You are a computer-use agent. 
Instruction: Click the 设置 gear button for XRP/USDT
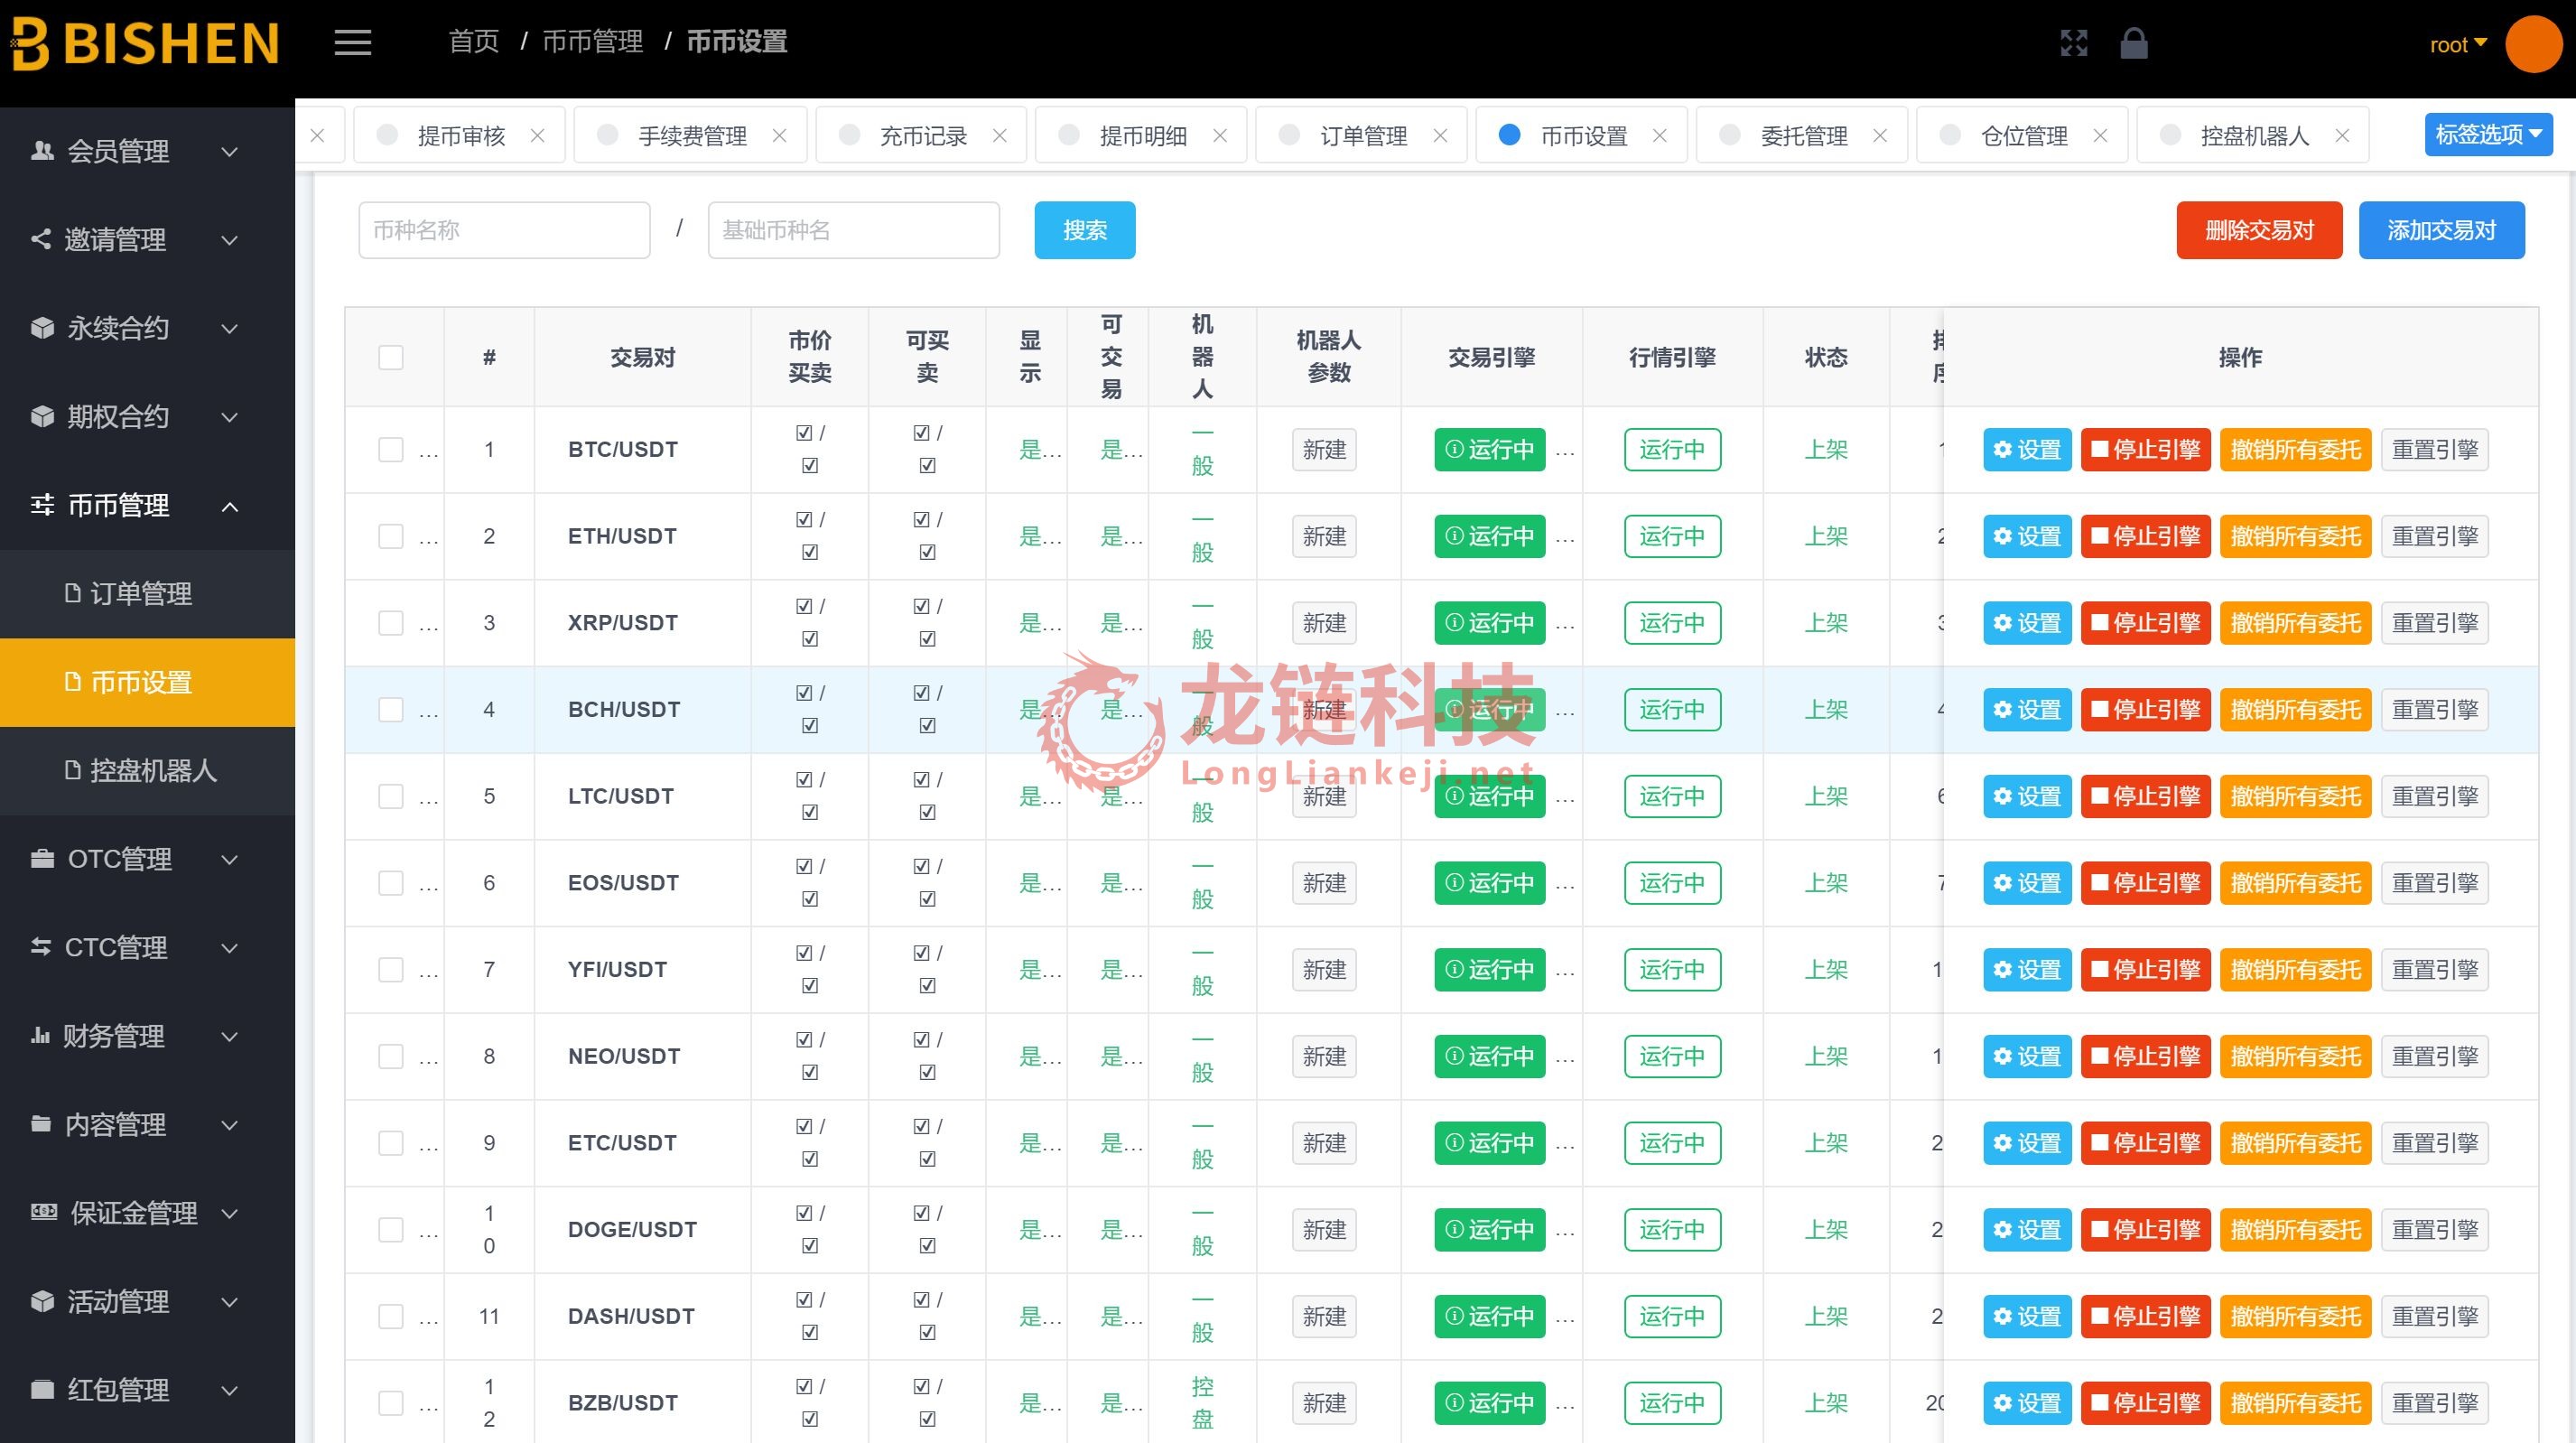pos(2027,623)
